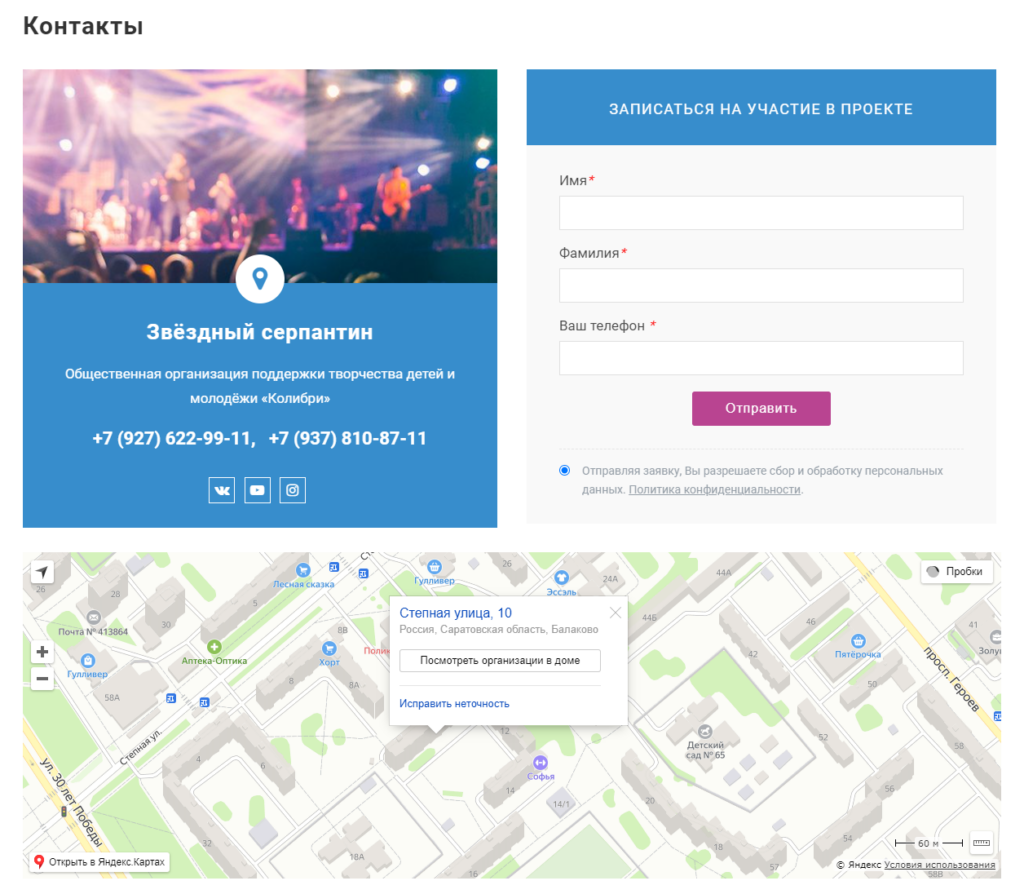This screenshot has height=894, width=1024.
Task: Click the Почта № 413864 map marker
Action: tap(94, 618)
